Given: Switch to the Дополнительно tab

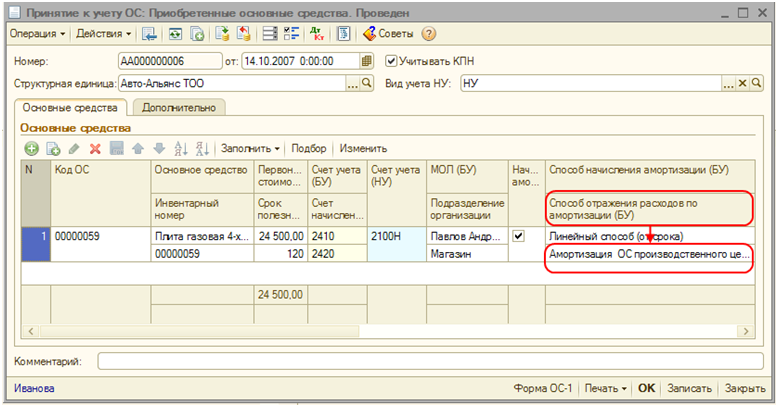Looking at the screenshot, I should point(177,107).
